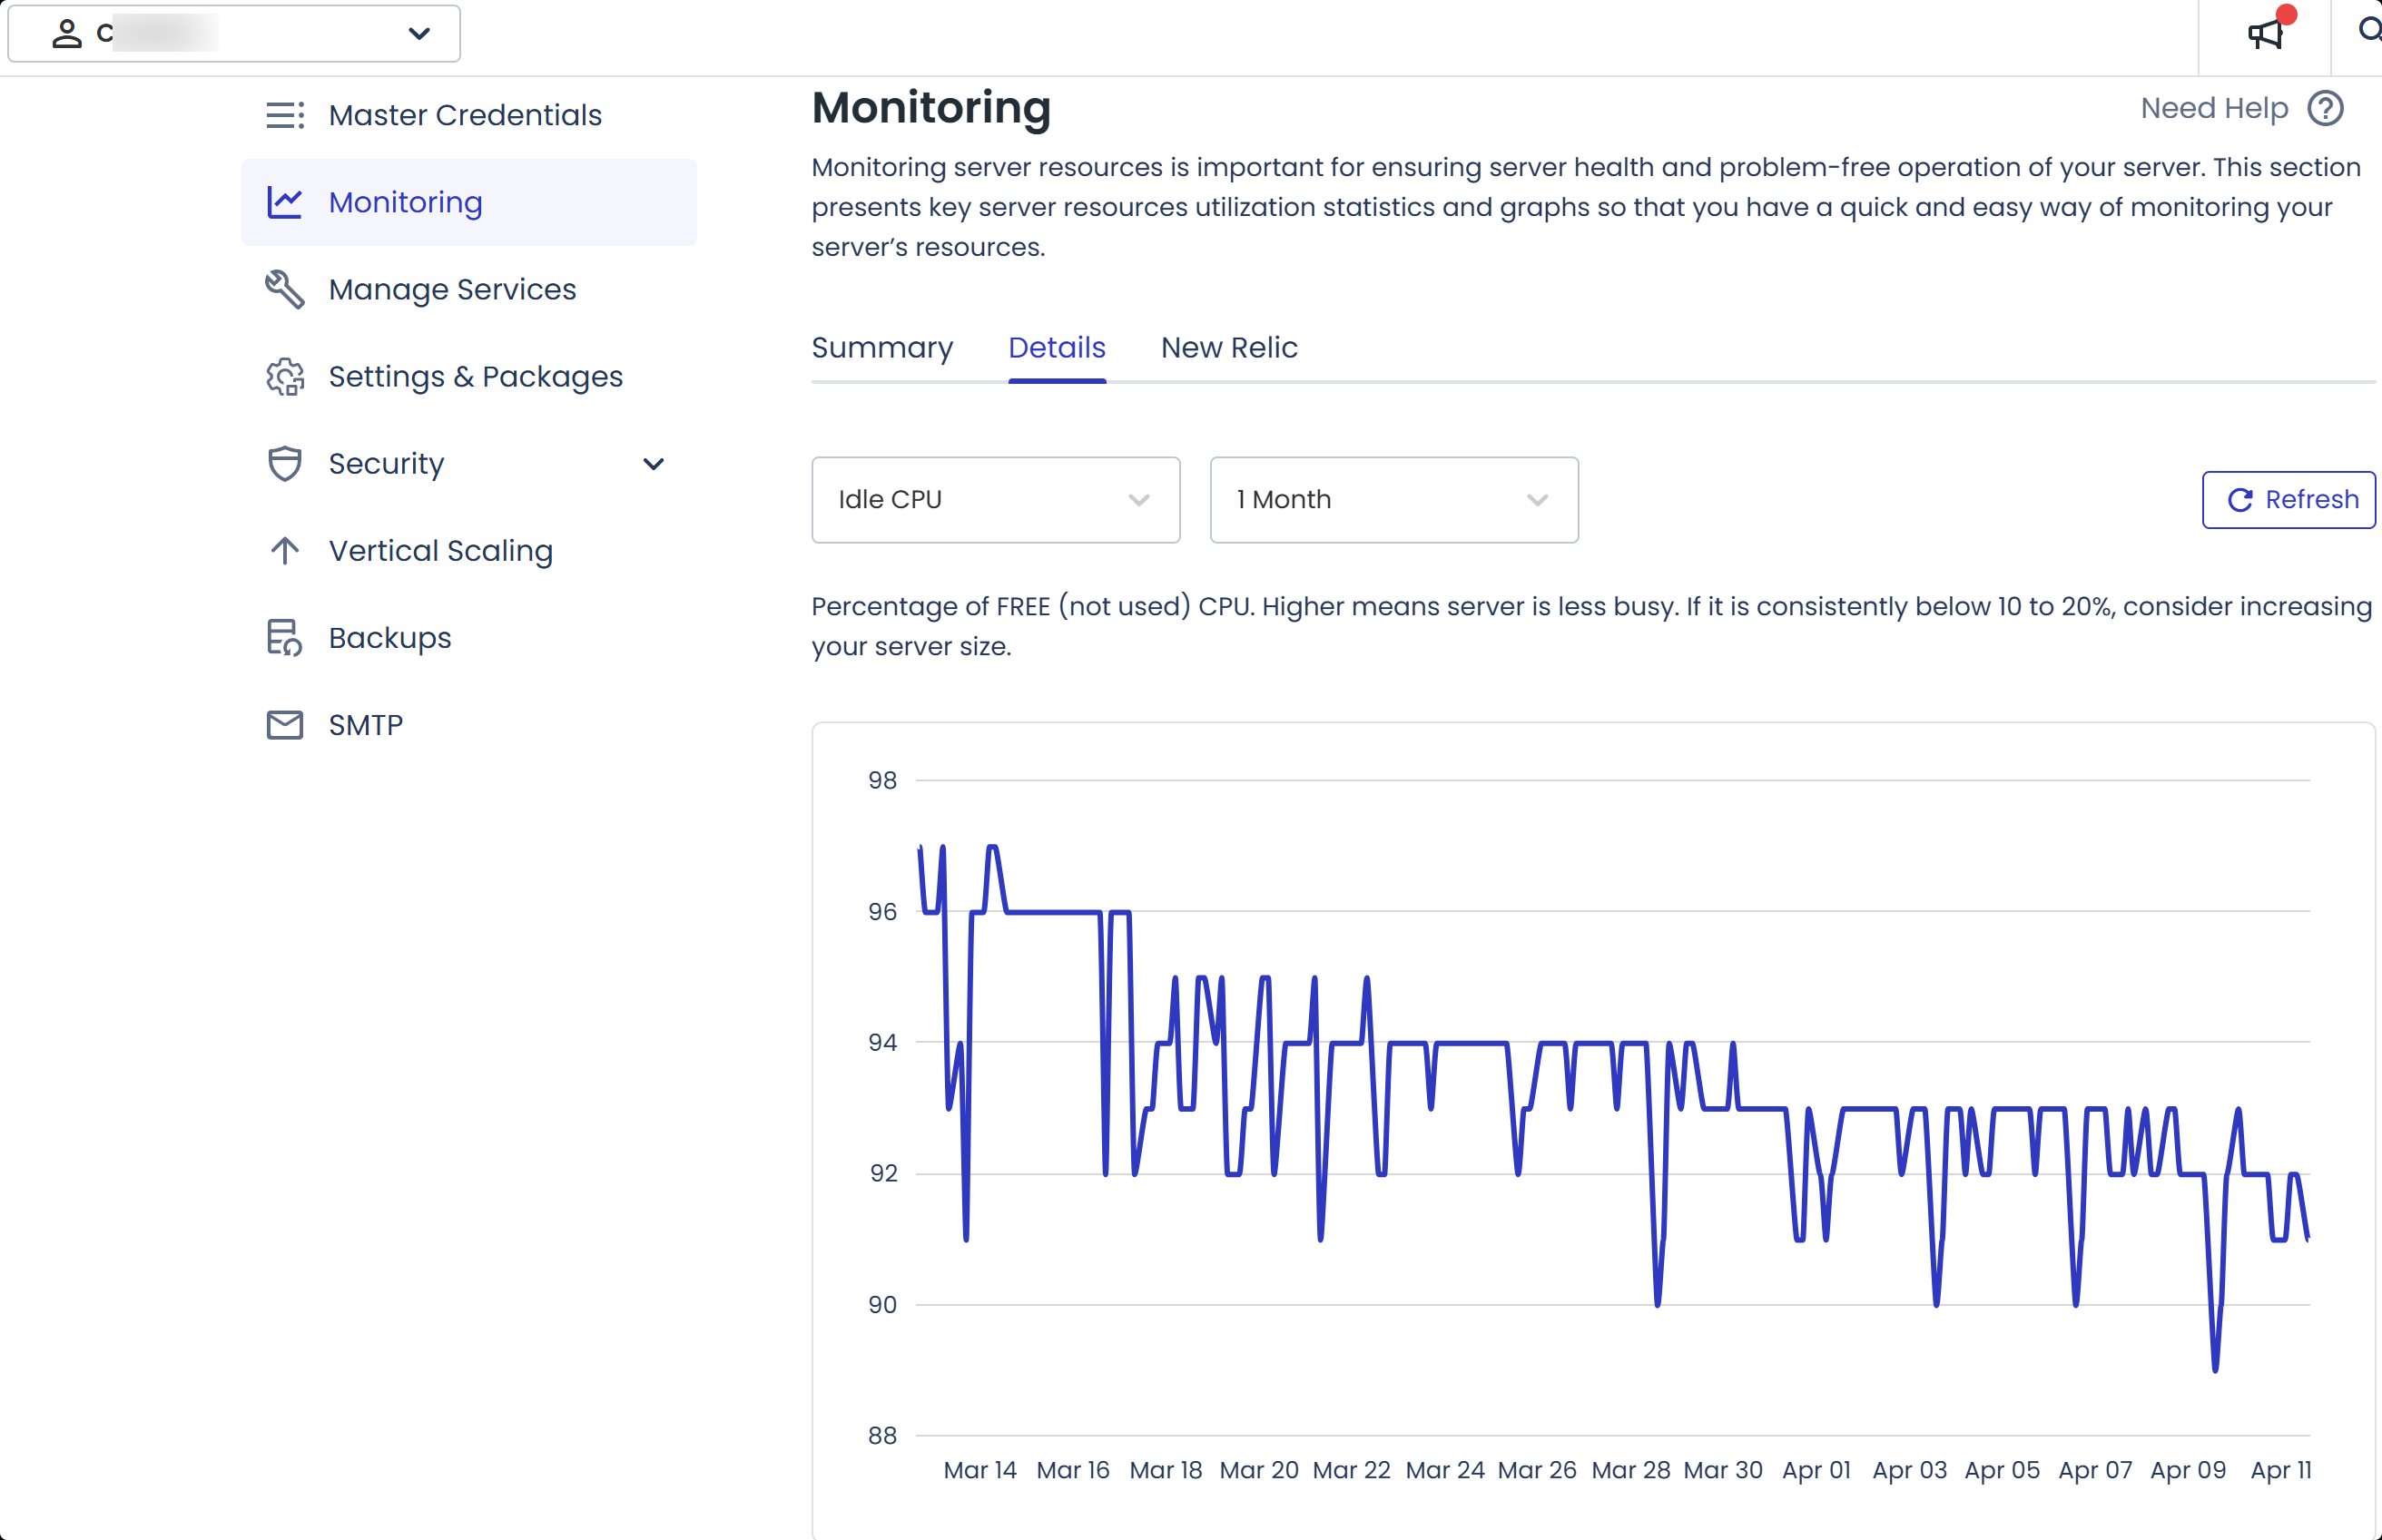Image resolution: width=2382 pixels, height=1540 pixels.
Task: Click the Master Credentials list icon
Action: click(x=285, y=115)
